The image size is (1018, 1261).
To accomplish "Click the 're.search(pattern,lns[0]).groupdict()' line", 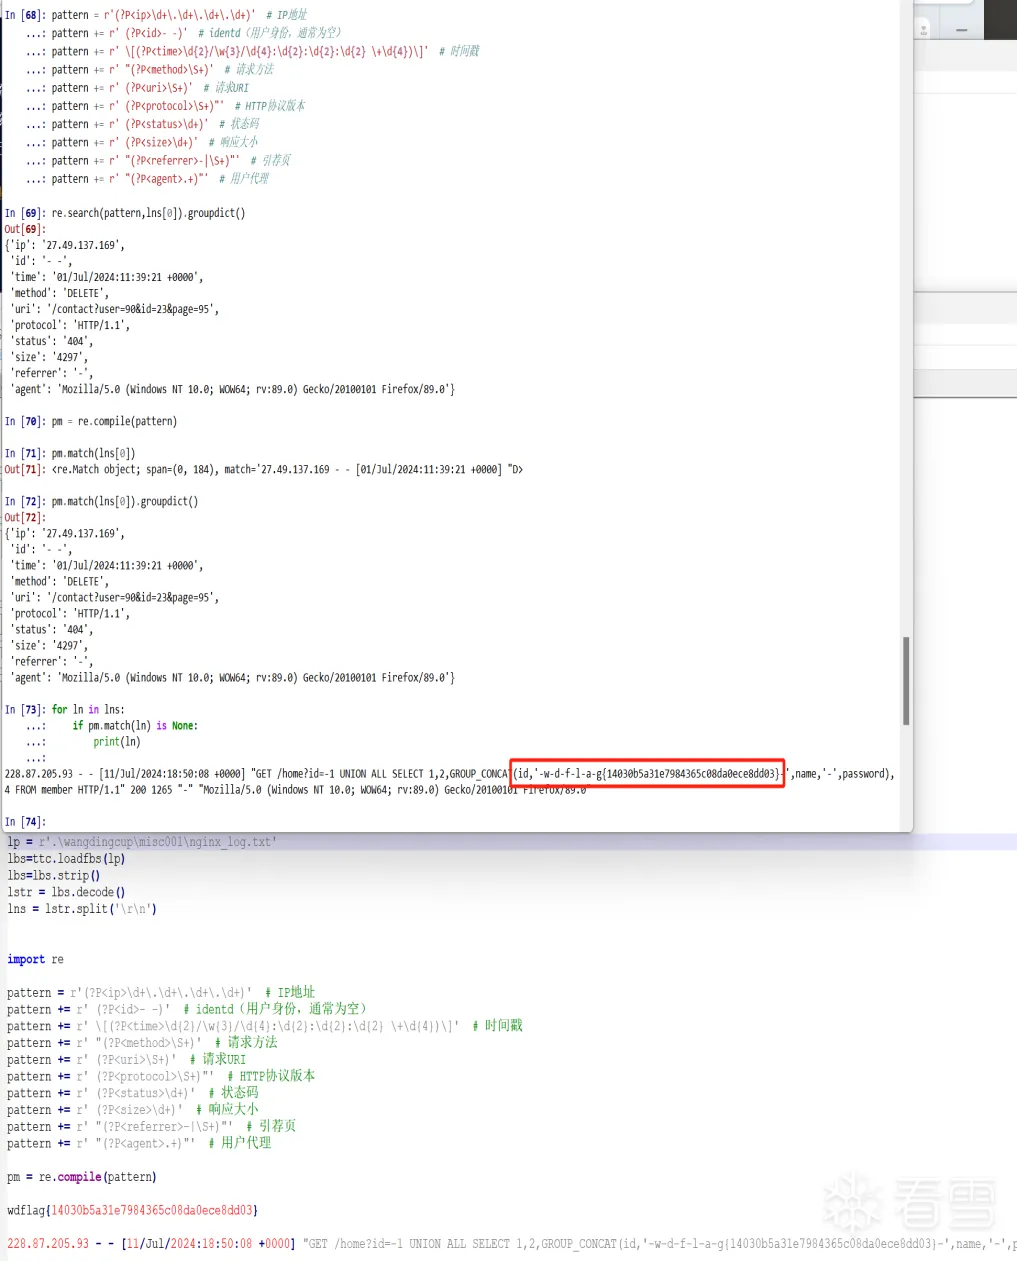I will (x=148, y=213).
